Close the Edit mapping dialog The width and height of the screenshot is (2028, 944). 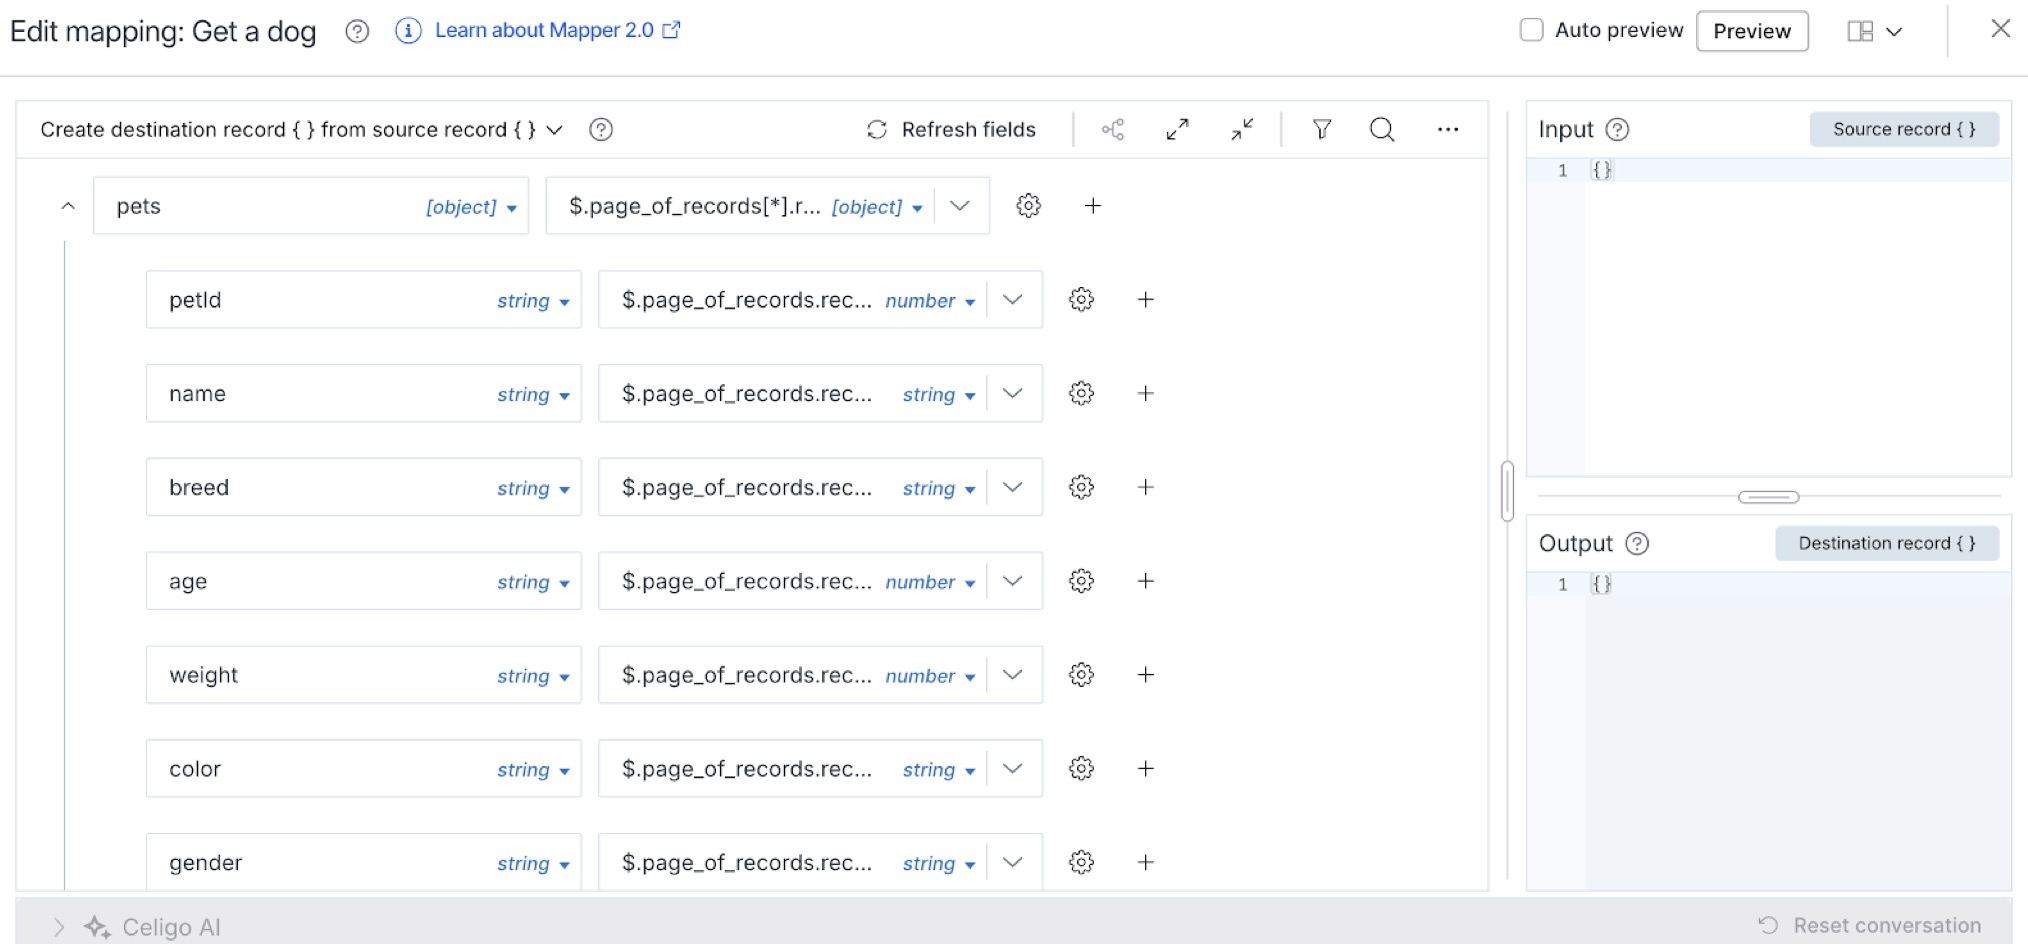pyautogui.click(x=2000, y=29)
